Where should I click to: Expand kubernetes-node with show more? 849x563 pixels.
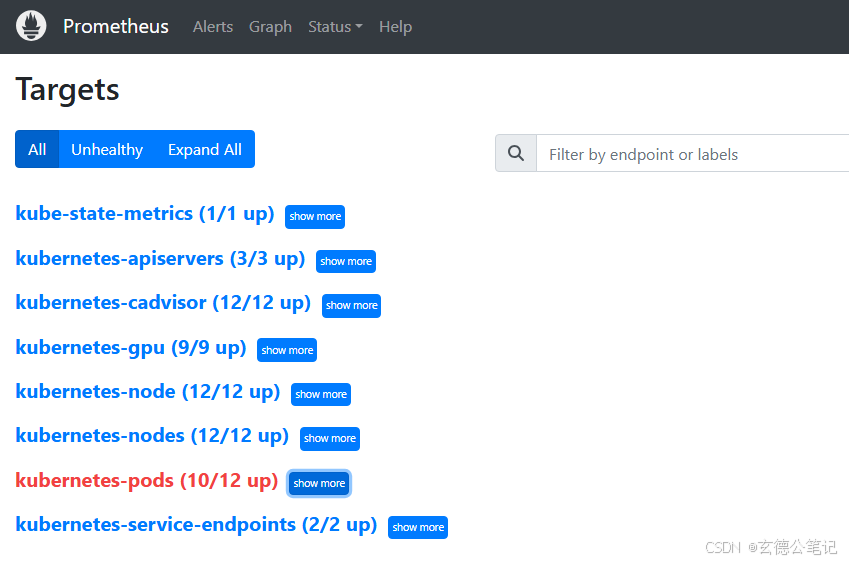tap(321, 395)
